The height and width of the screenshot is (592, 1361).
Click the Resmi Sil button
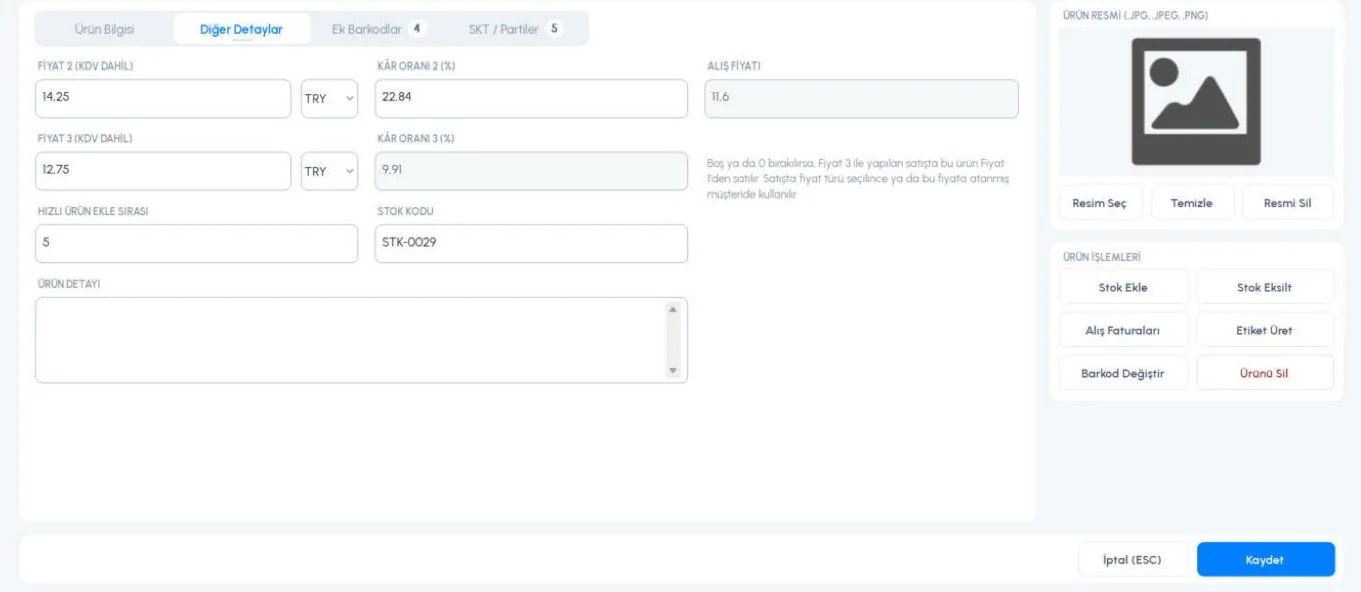point(1288,203)
